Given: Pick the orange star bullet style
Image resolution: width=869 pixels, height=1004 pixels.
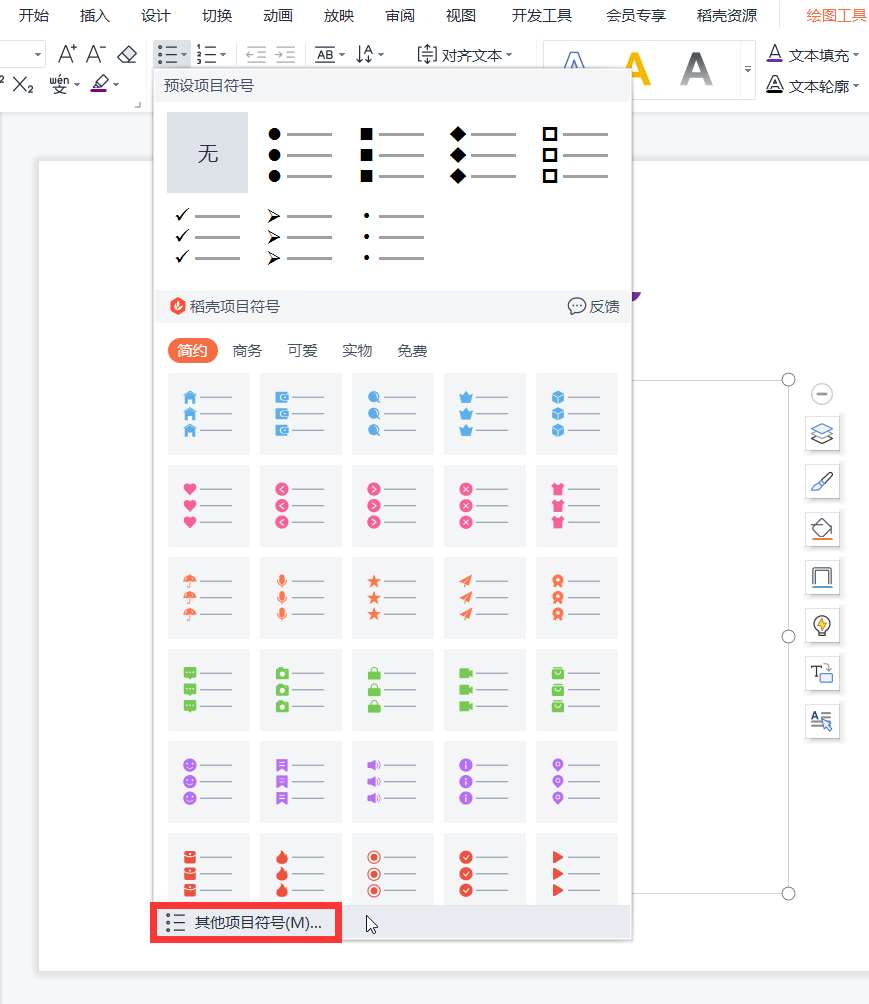Looking at the screenshot, I should [x=393, y=598].
